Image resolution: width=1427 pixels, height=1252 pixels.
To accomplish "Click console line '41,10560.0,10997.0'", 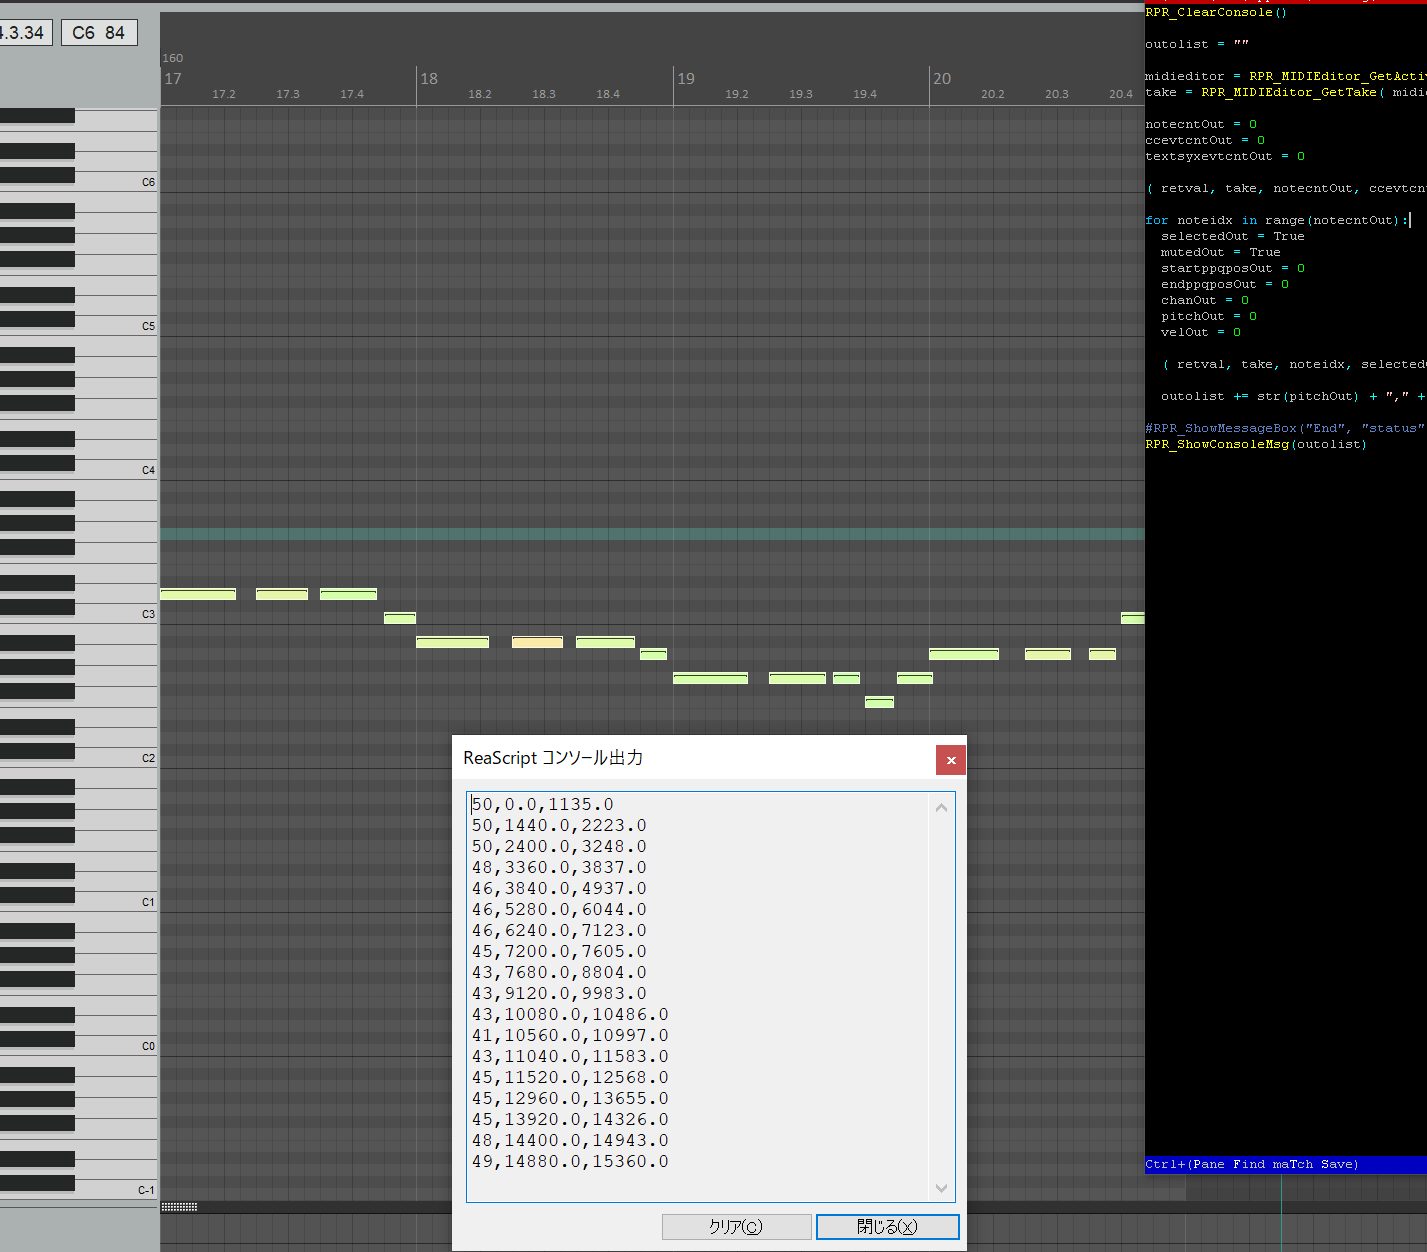I will [x=570, y=1035].
